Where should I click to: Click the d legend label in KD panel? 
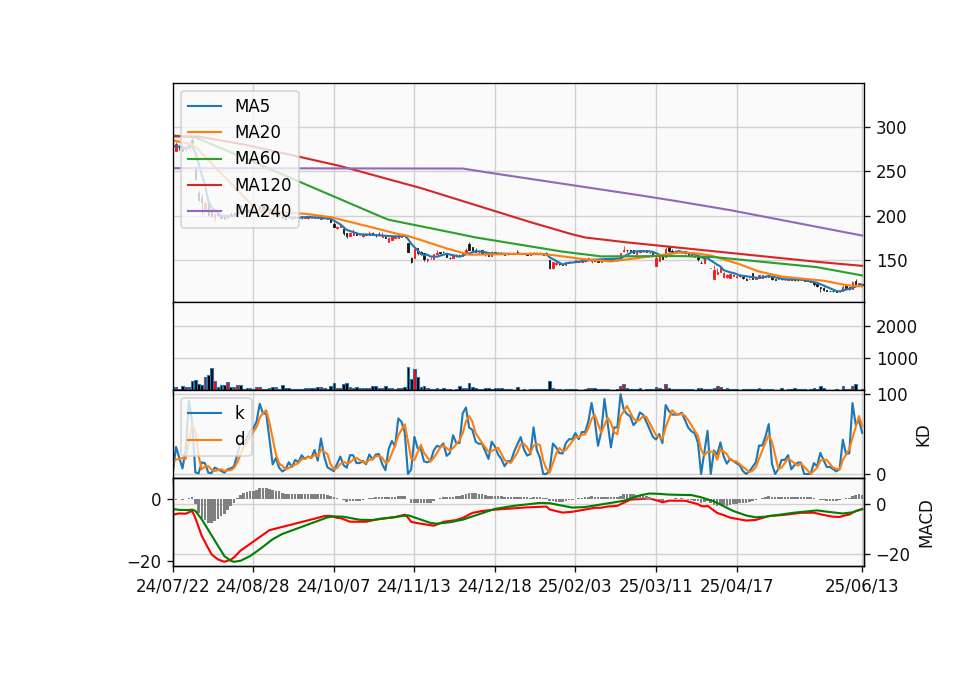pos(240,438)
